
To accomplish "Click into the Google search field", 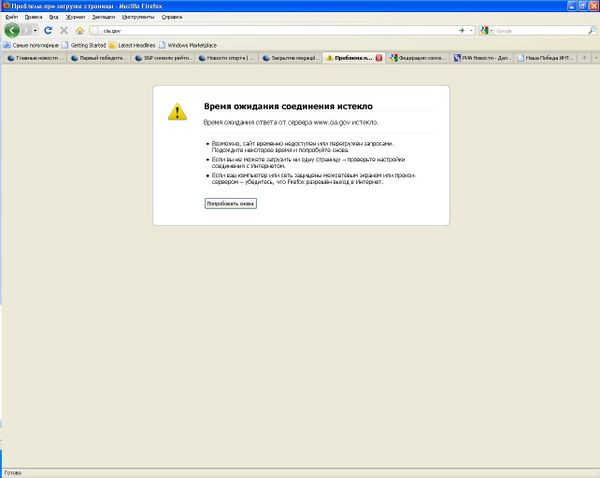I will point(541,31).
